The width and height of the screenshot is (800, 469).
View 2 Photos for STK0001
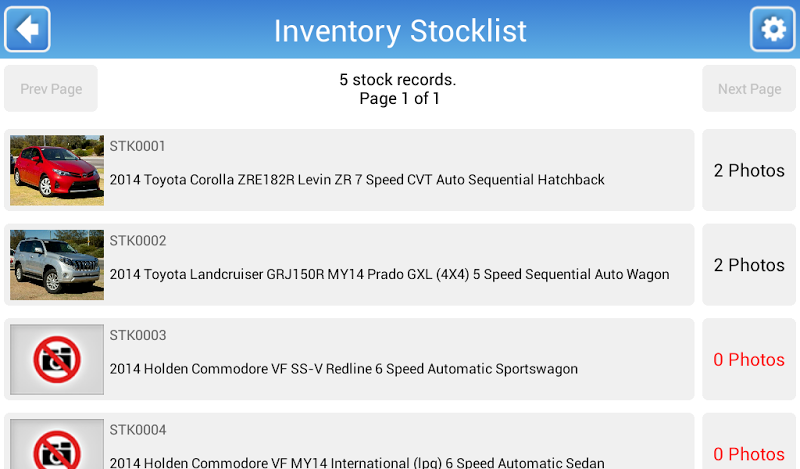pyautogui.click(x=749, y=170)
